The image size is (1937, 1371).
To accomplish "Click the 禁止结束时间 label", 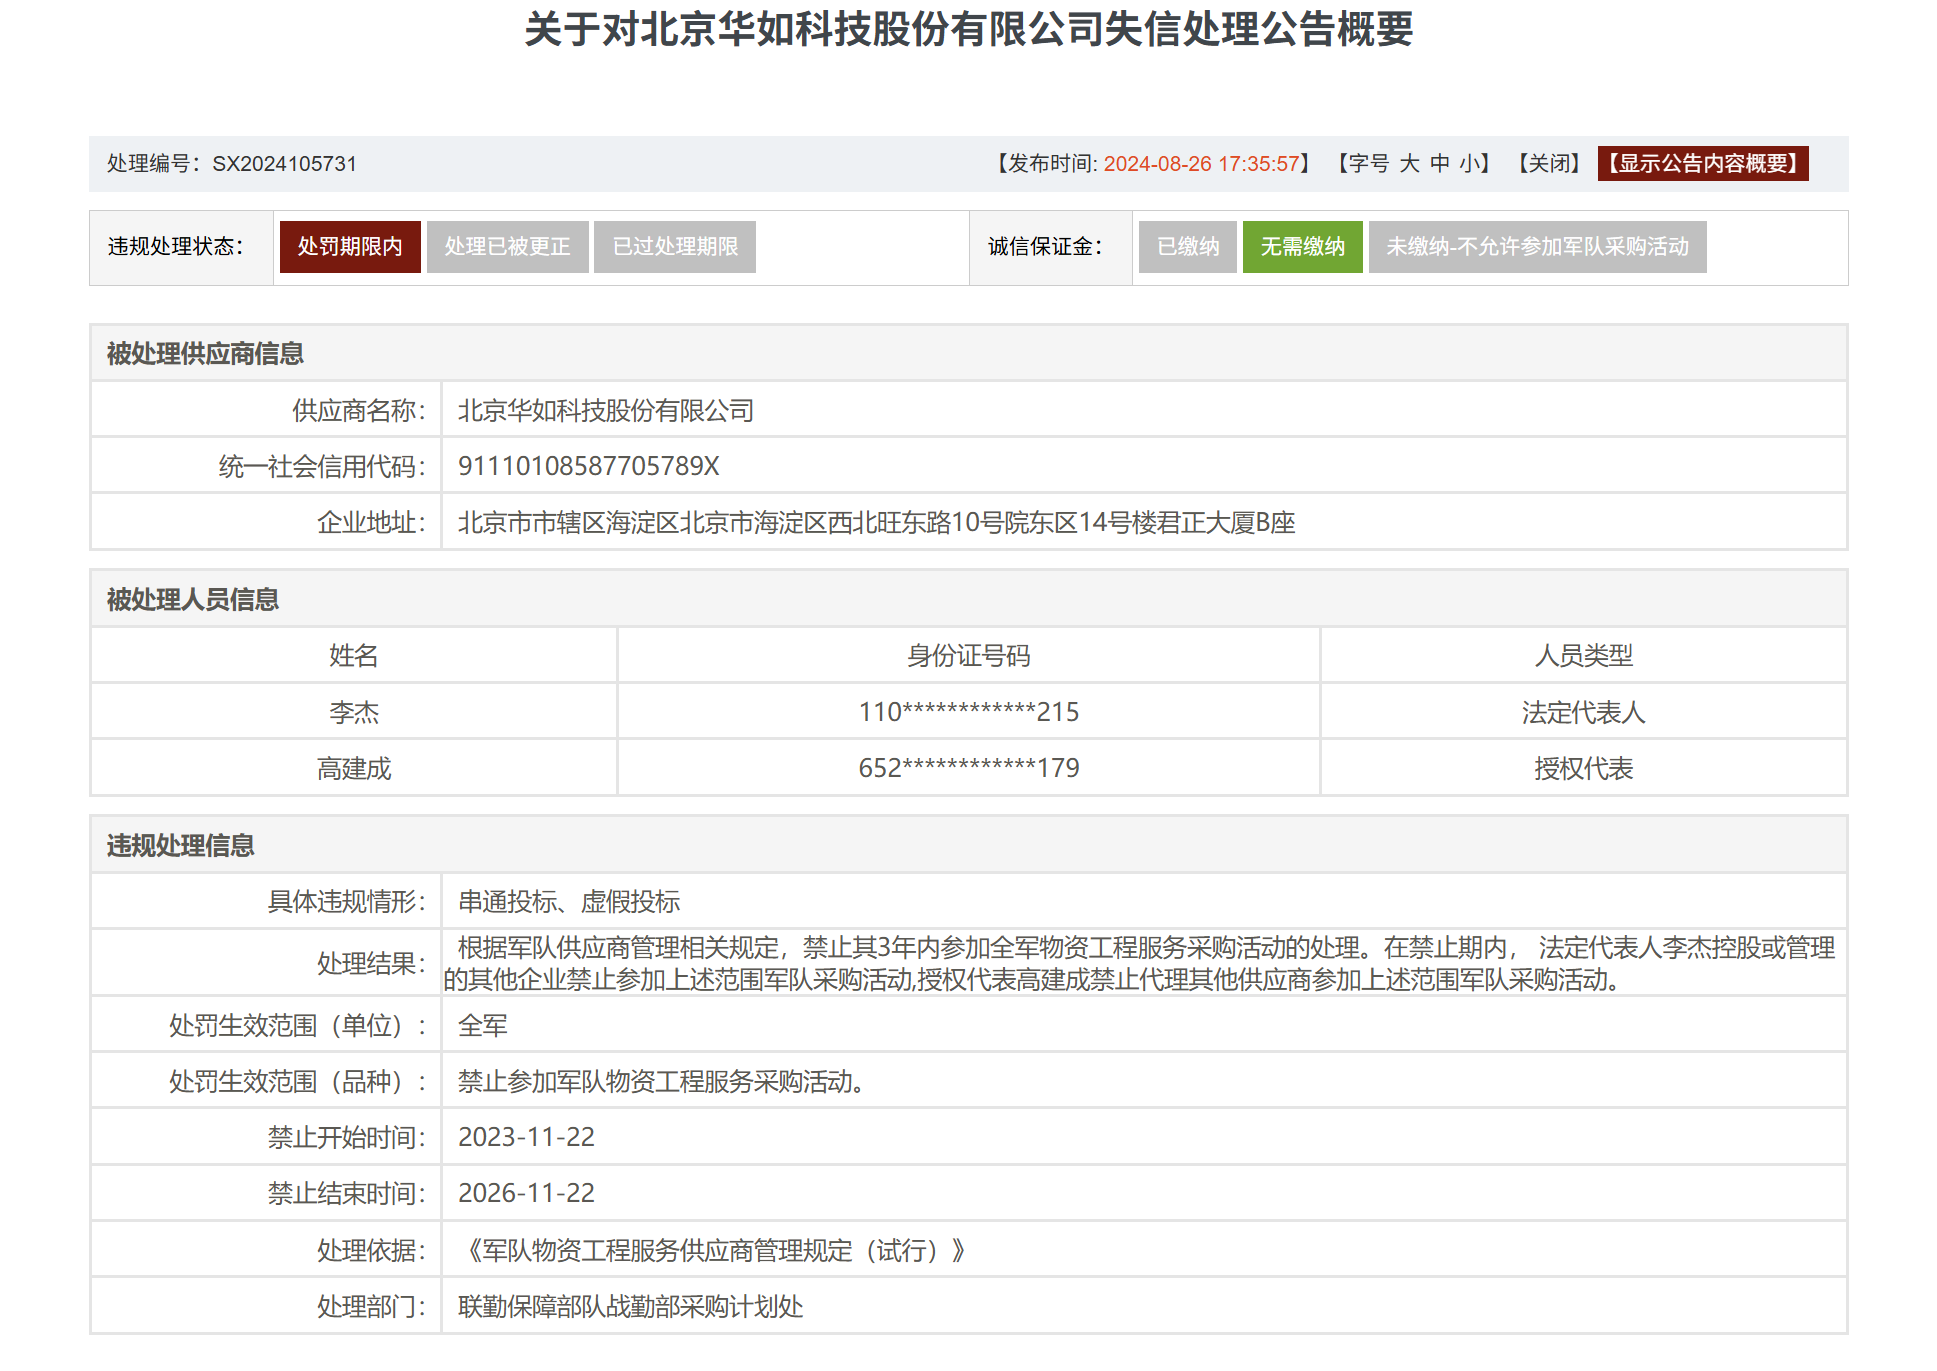I will (346, 1193).
